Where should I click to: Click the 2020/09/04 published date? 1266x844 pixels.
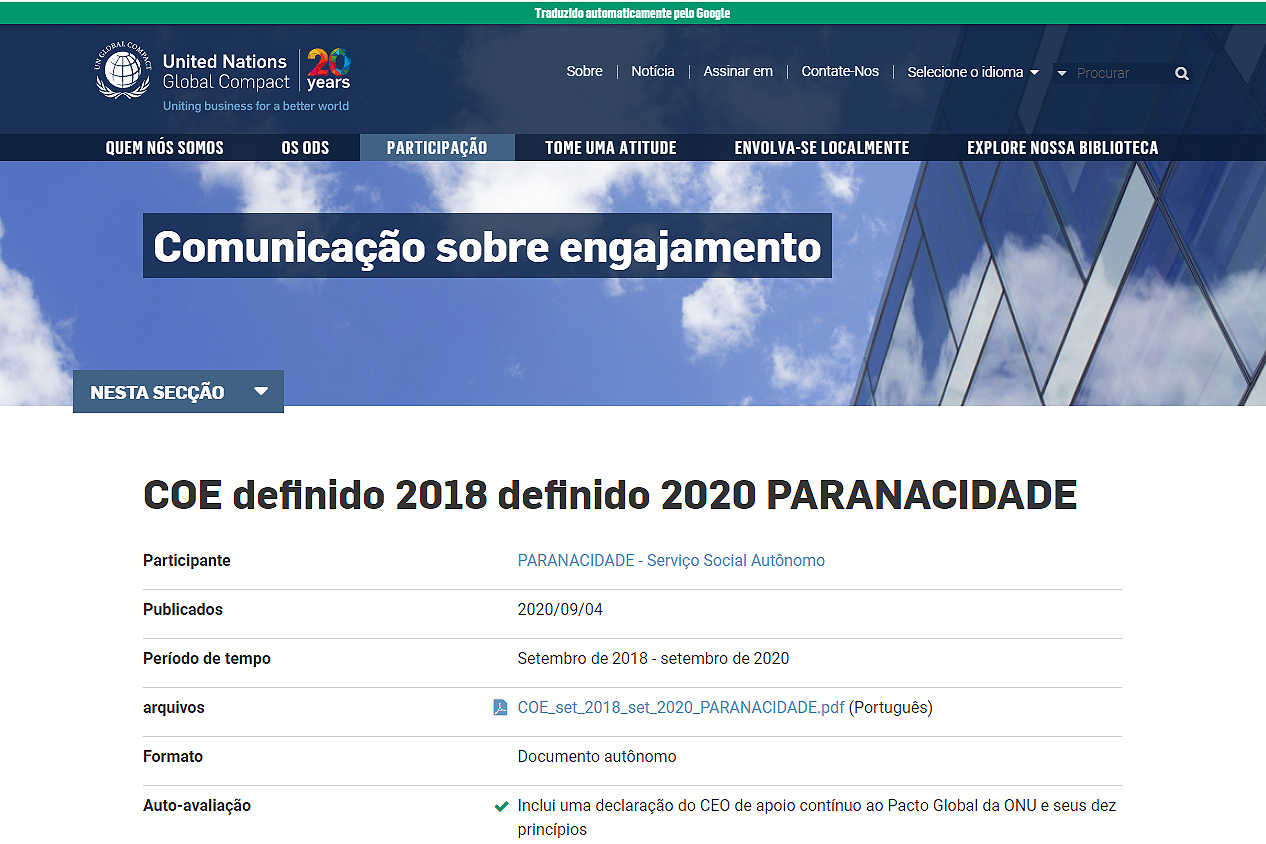tap(560, 610)
